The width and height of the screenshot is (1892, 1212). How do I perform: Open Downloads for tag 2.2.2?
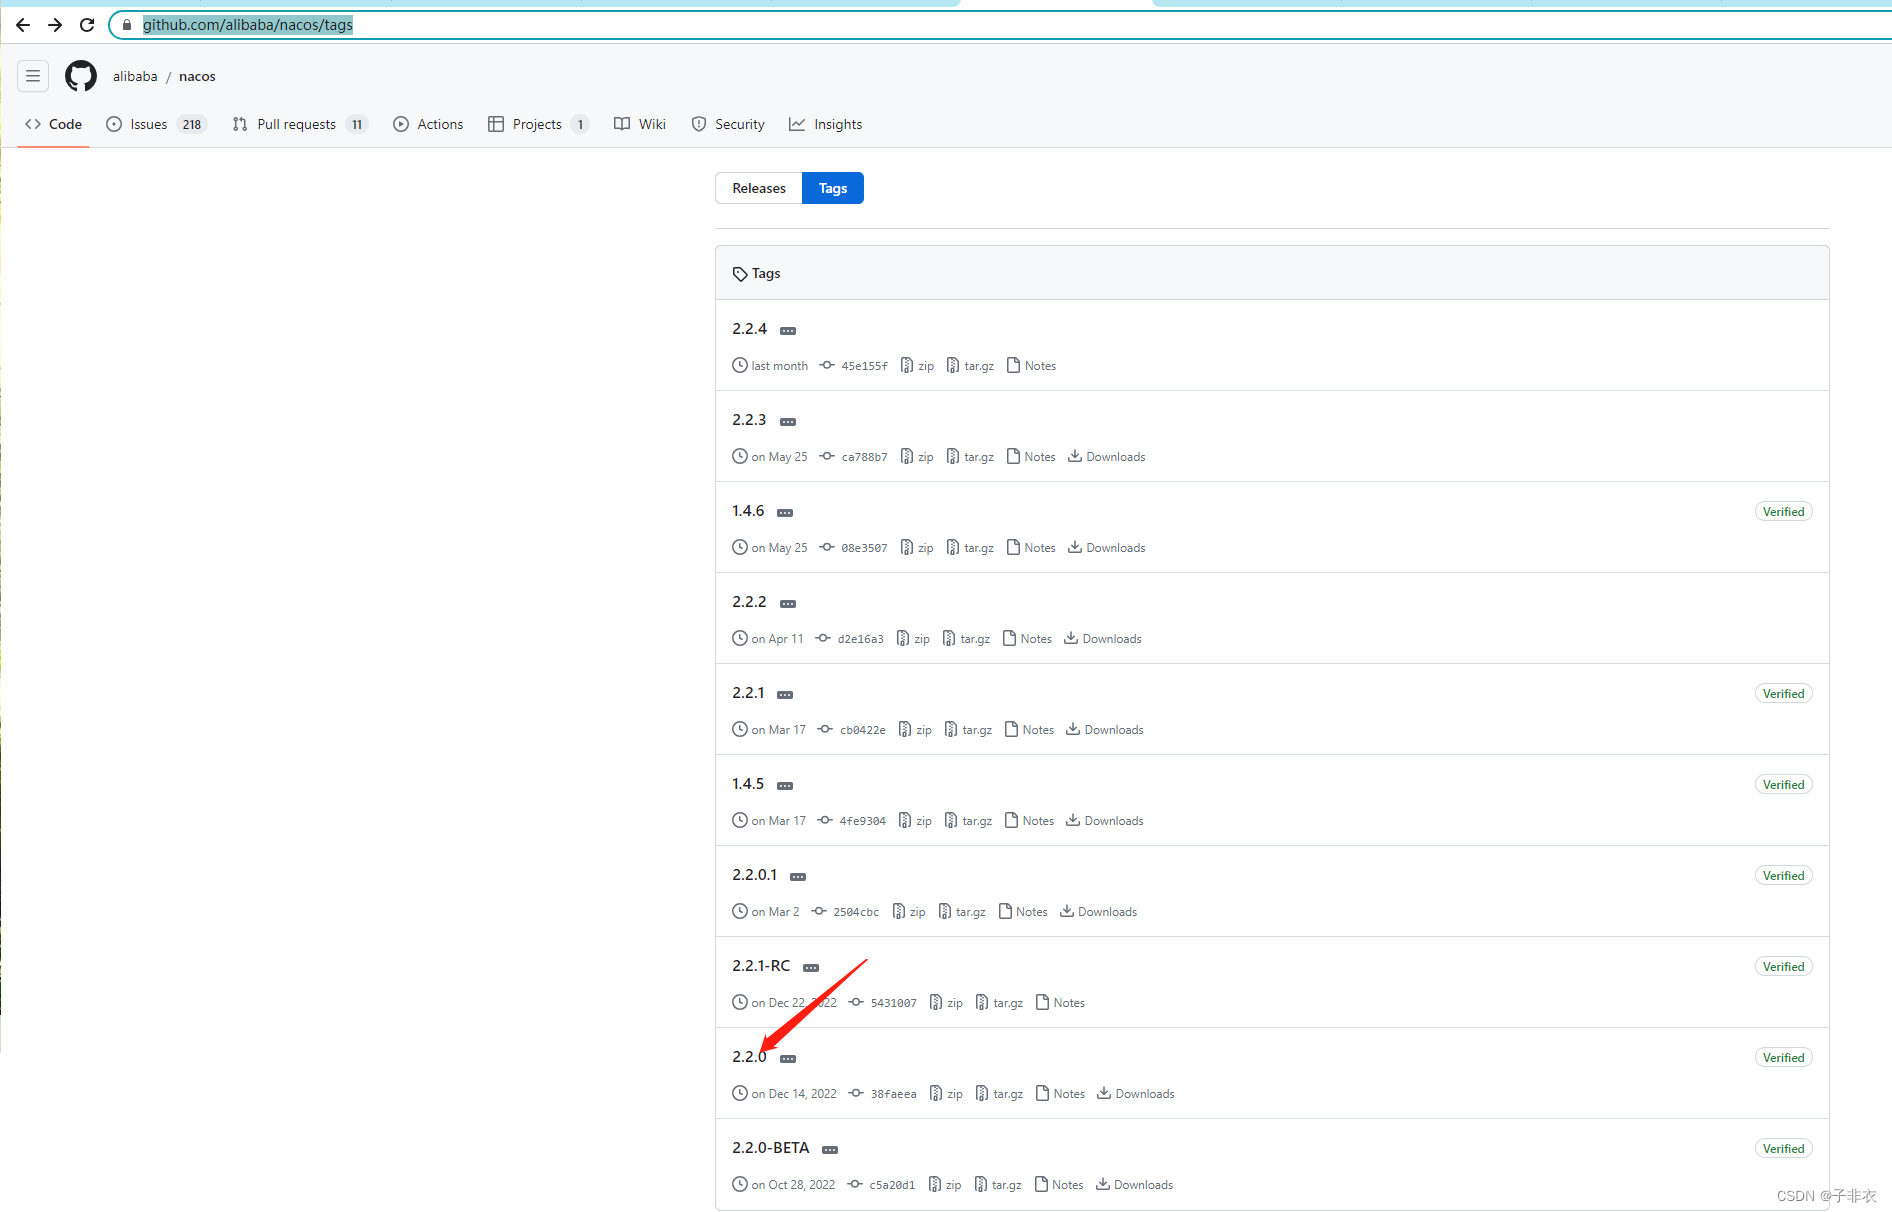[1102, 639]
